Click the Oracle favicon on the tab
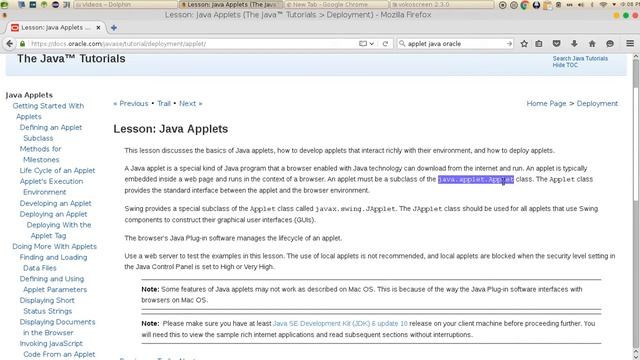The height and width of the screenshot is (360, 640). [15, 28]
